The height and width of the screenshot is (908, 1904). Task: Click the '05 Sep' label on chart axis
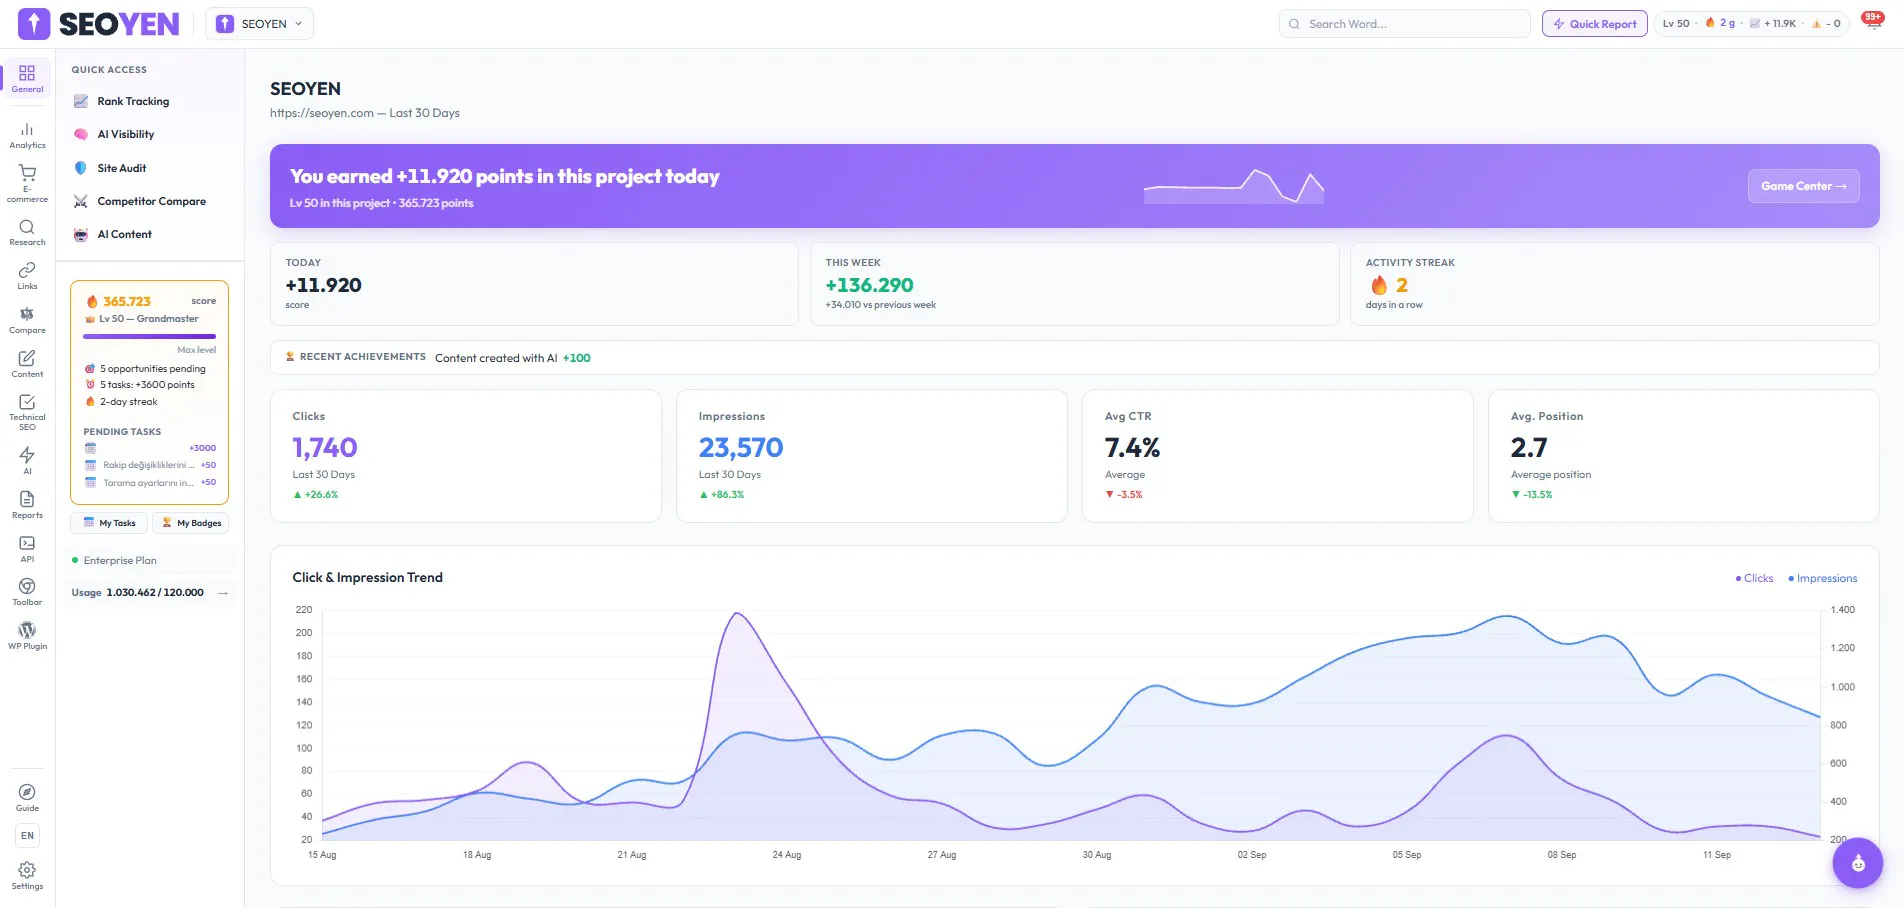point(1406,855)
